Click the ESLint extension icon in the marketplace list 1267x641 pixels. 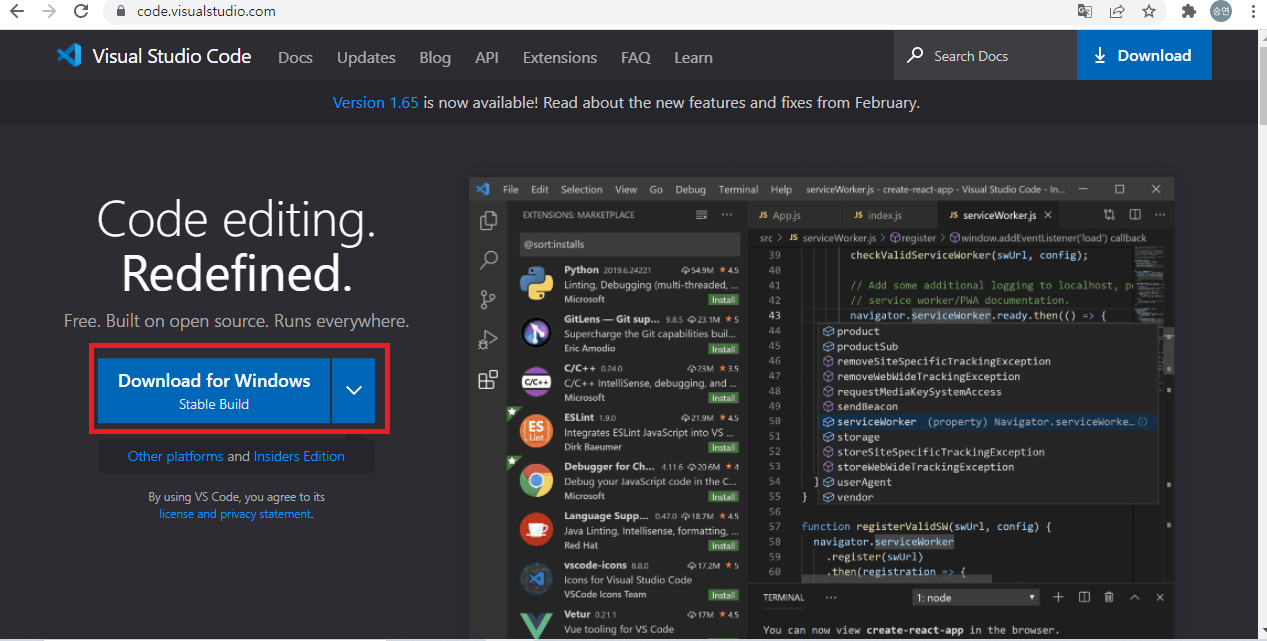tap(536, 431)
